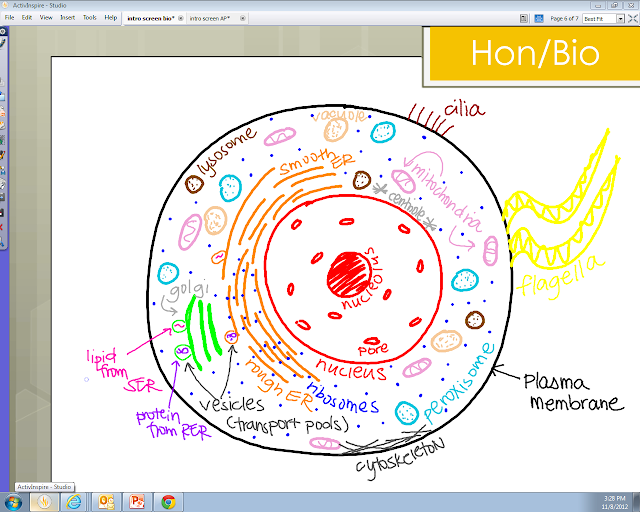640x512 pixels.
Task: Click the magnifier icon at the toolbox bottom
Action: 2,243
